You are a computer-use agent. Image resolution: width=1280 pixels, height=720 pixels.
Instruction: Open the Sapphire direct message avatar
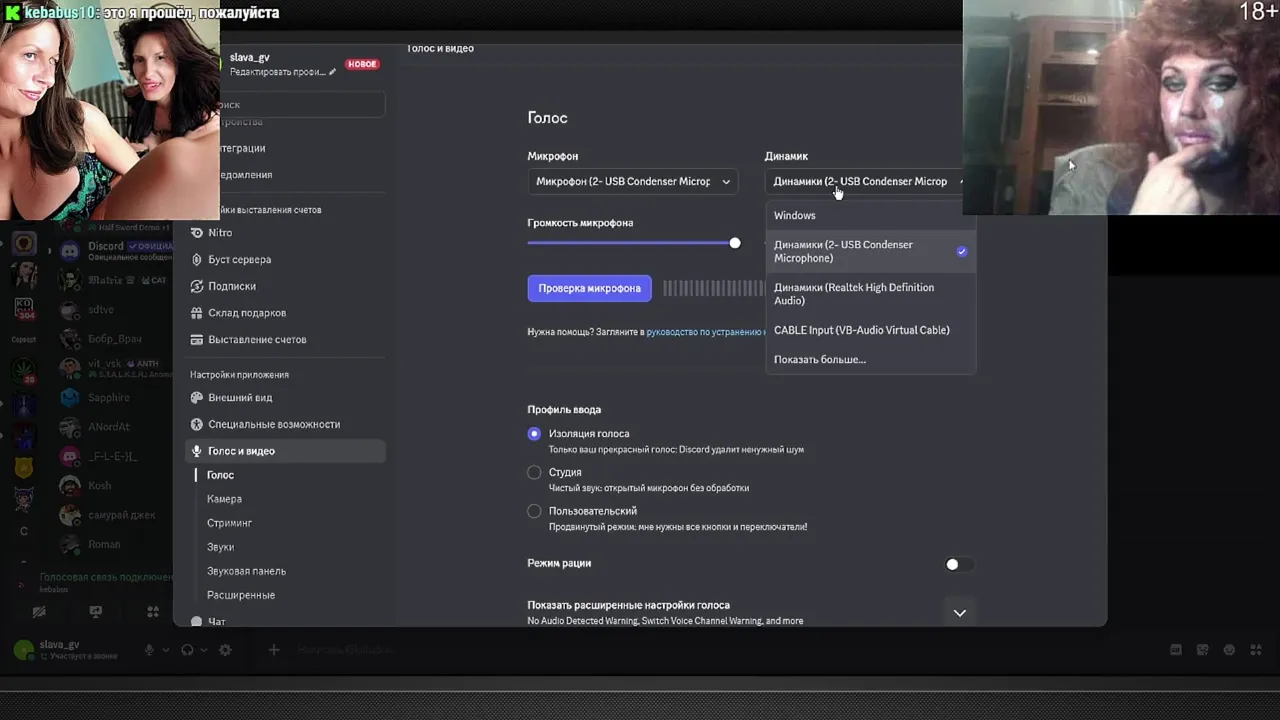[x=70, y=398]
